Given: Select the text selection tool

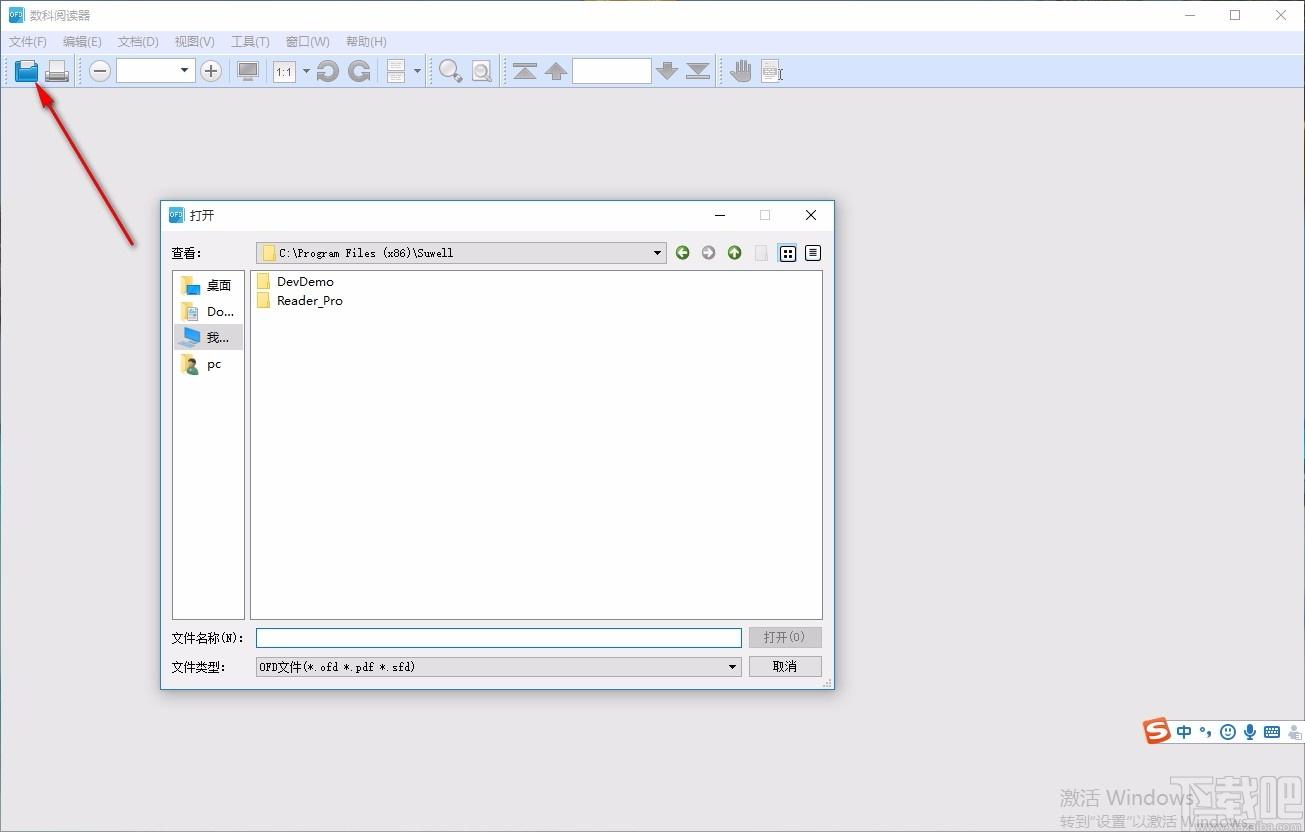Looking at the screenshot, I should tap(771, 71).
